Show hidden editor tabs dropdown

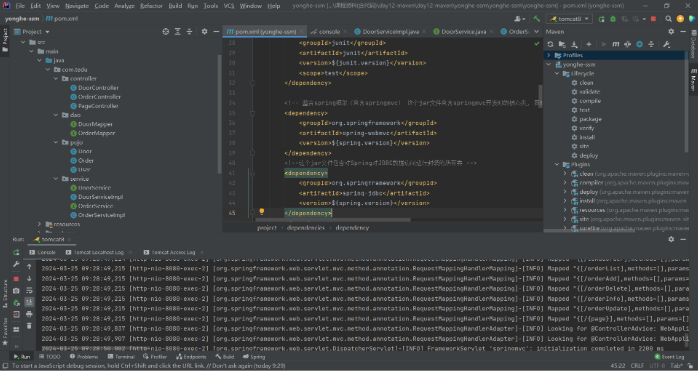536,32
